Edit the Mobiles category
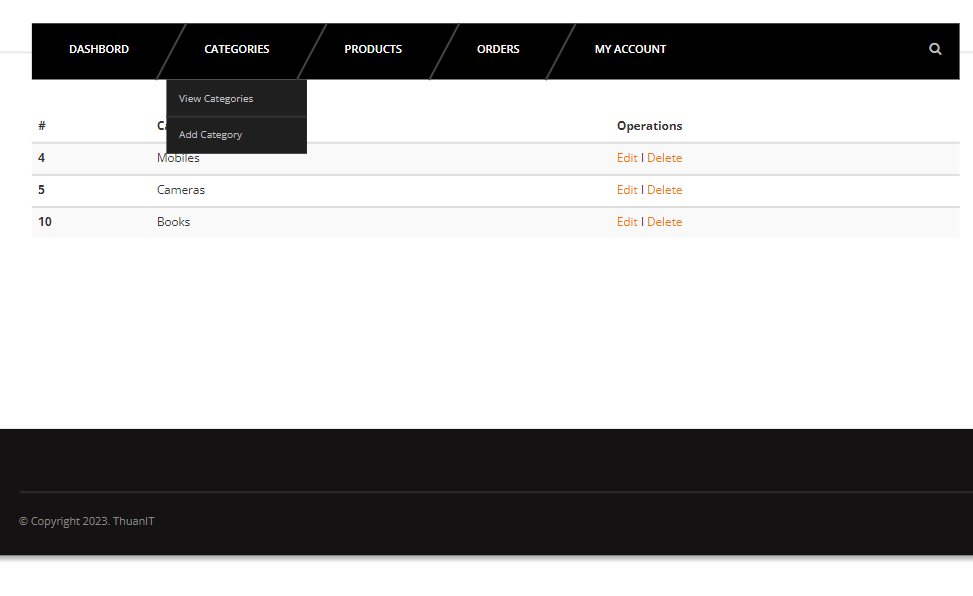 626,157
